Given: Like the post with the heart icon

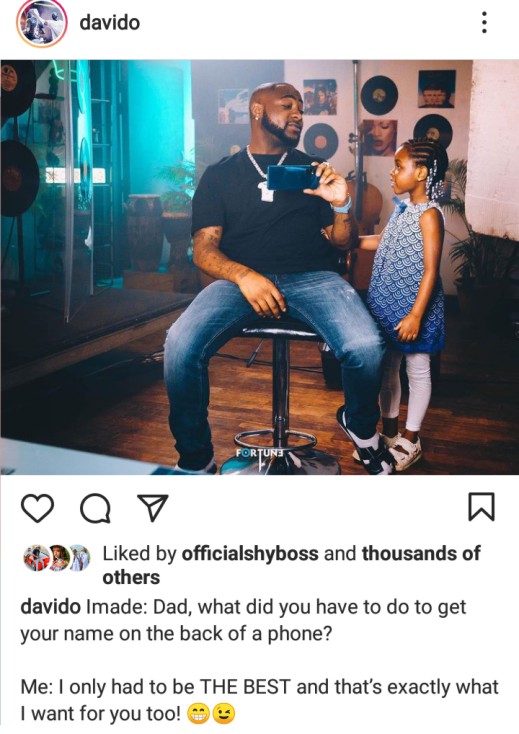Looking at the screenshot, I should pyautogui.click(x=37, y=508).
